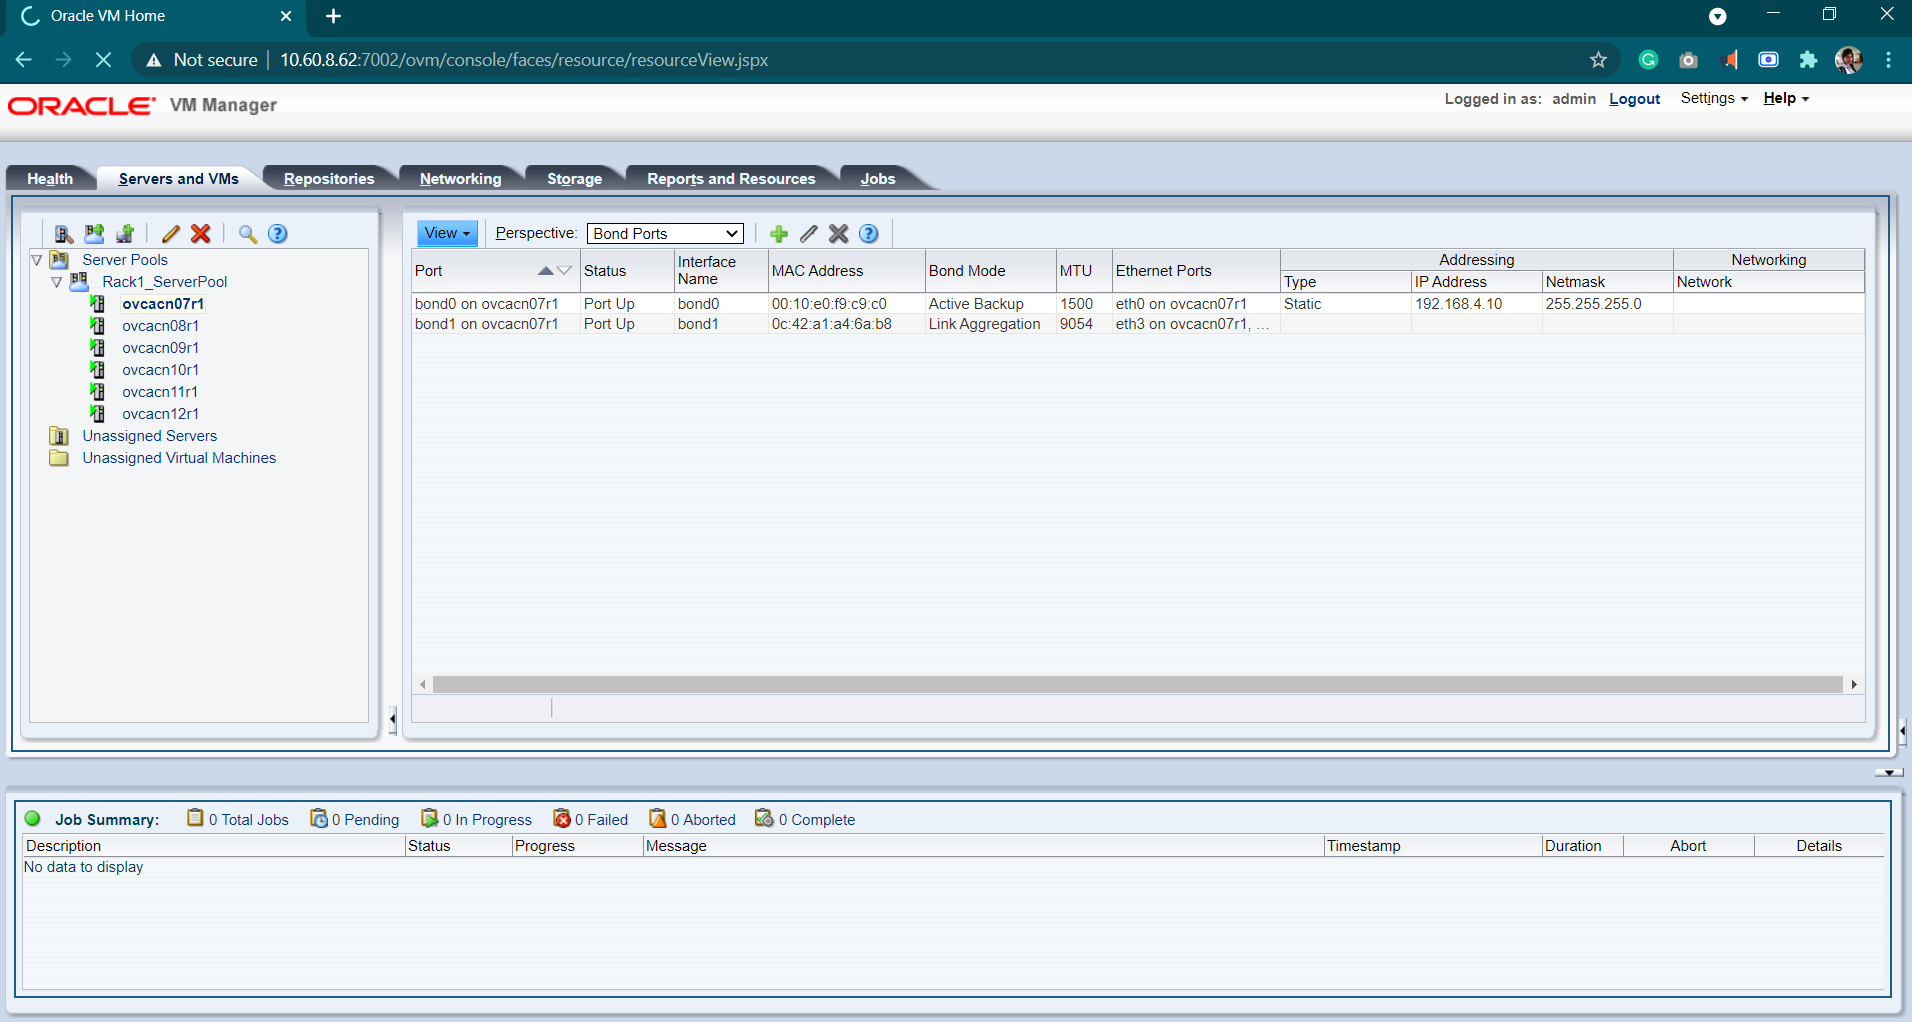The width and height of the screenshot is (1912, 1022).
Task: Click the horizontal scrollbar of the table
Action: [1137, 685]
